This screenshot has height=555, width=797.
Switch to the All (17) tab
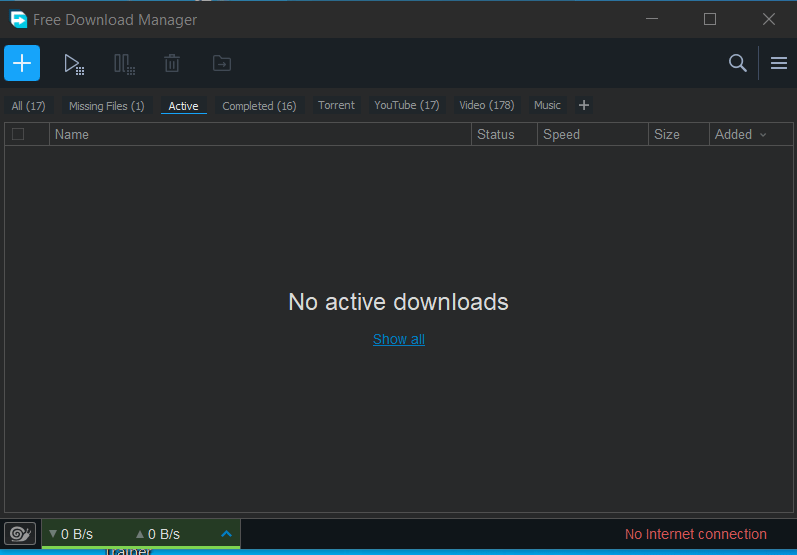(x=28, y=106)
